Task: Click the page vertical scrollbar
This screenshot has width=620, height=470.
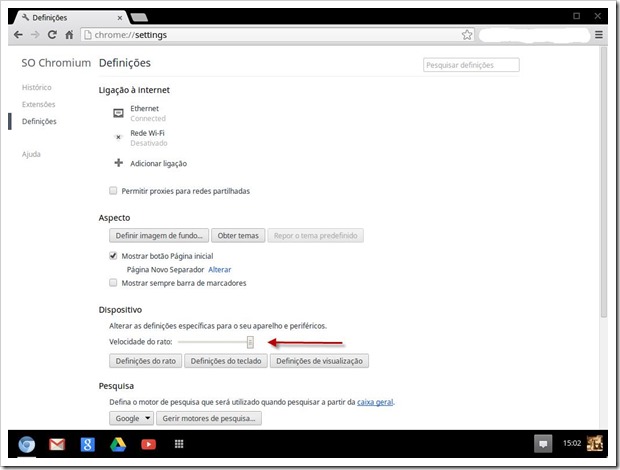Action: pyautogui.click(x=603, y=182)
